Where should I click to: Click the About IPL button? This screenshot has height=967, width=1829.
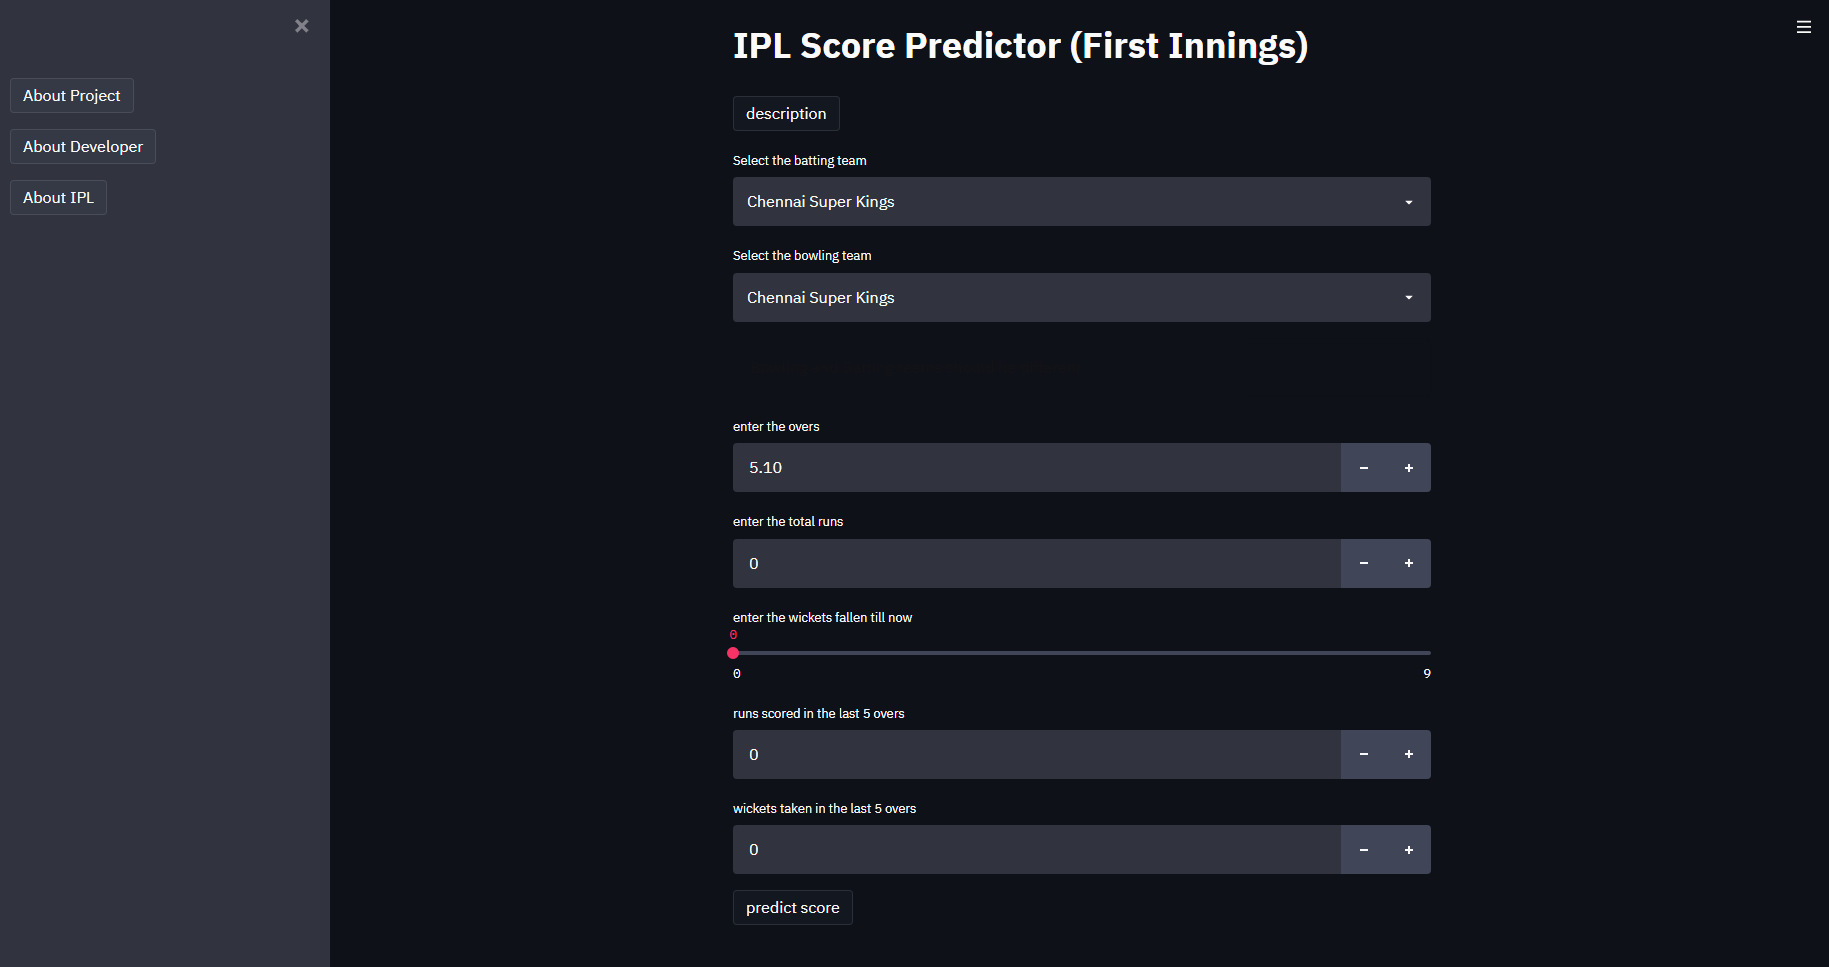coord(57,197)
